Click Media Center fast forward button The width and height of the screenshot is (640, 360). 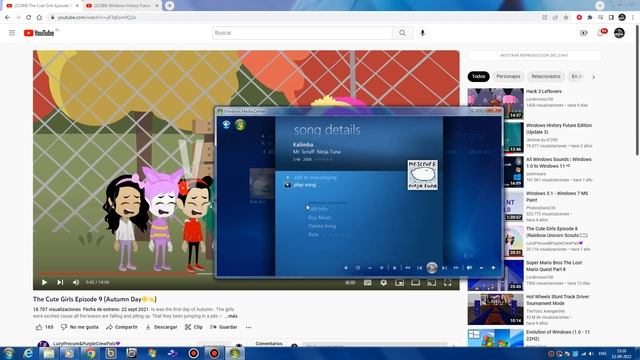(456, 268)
